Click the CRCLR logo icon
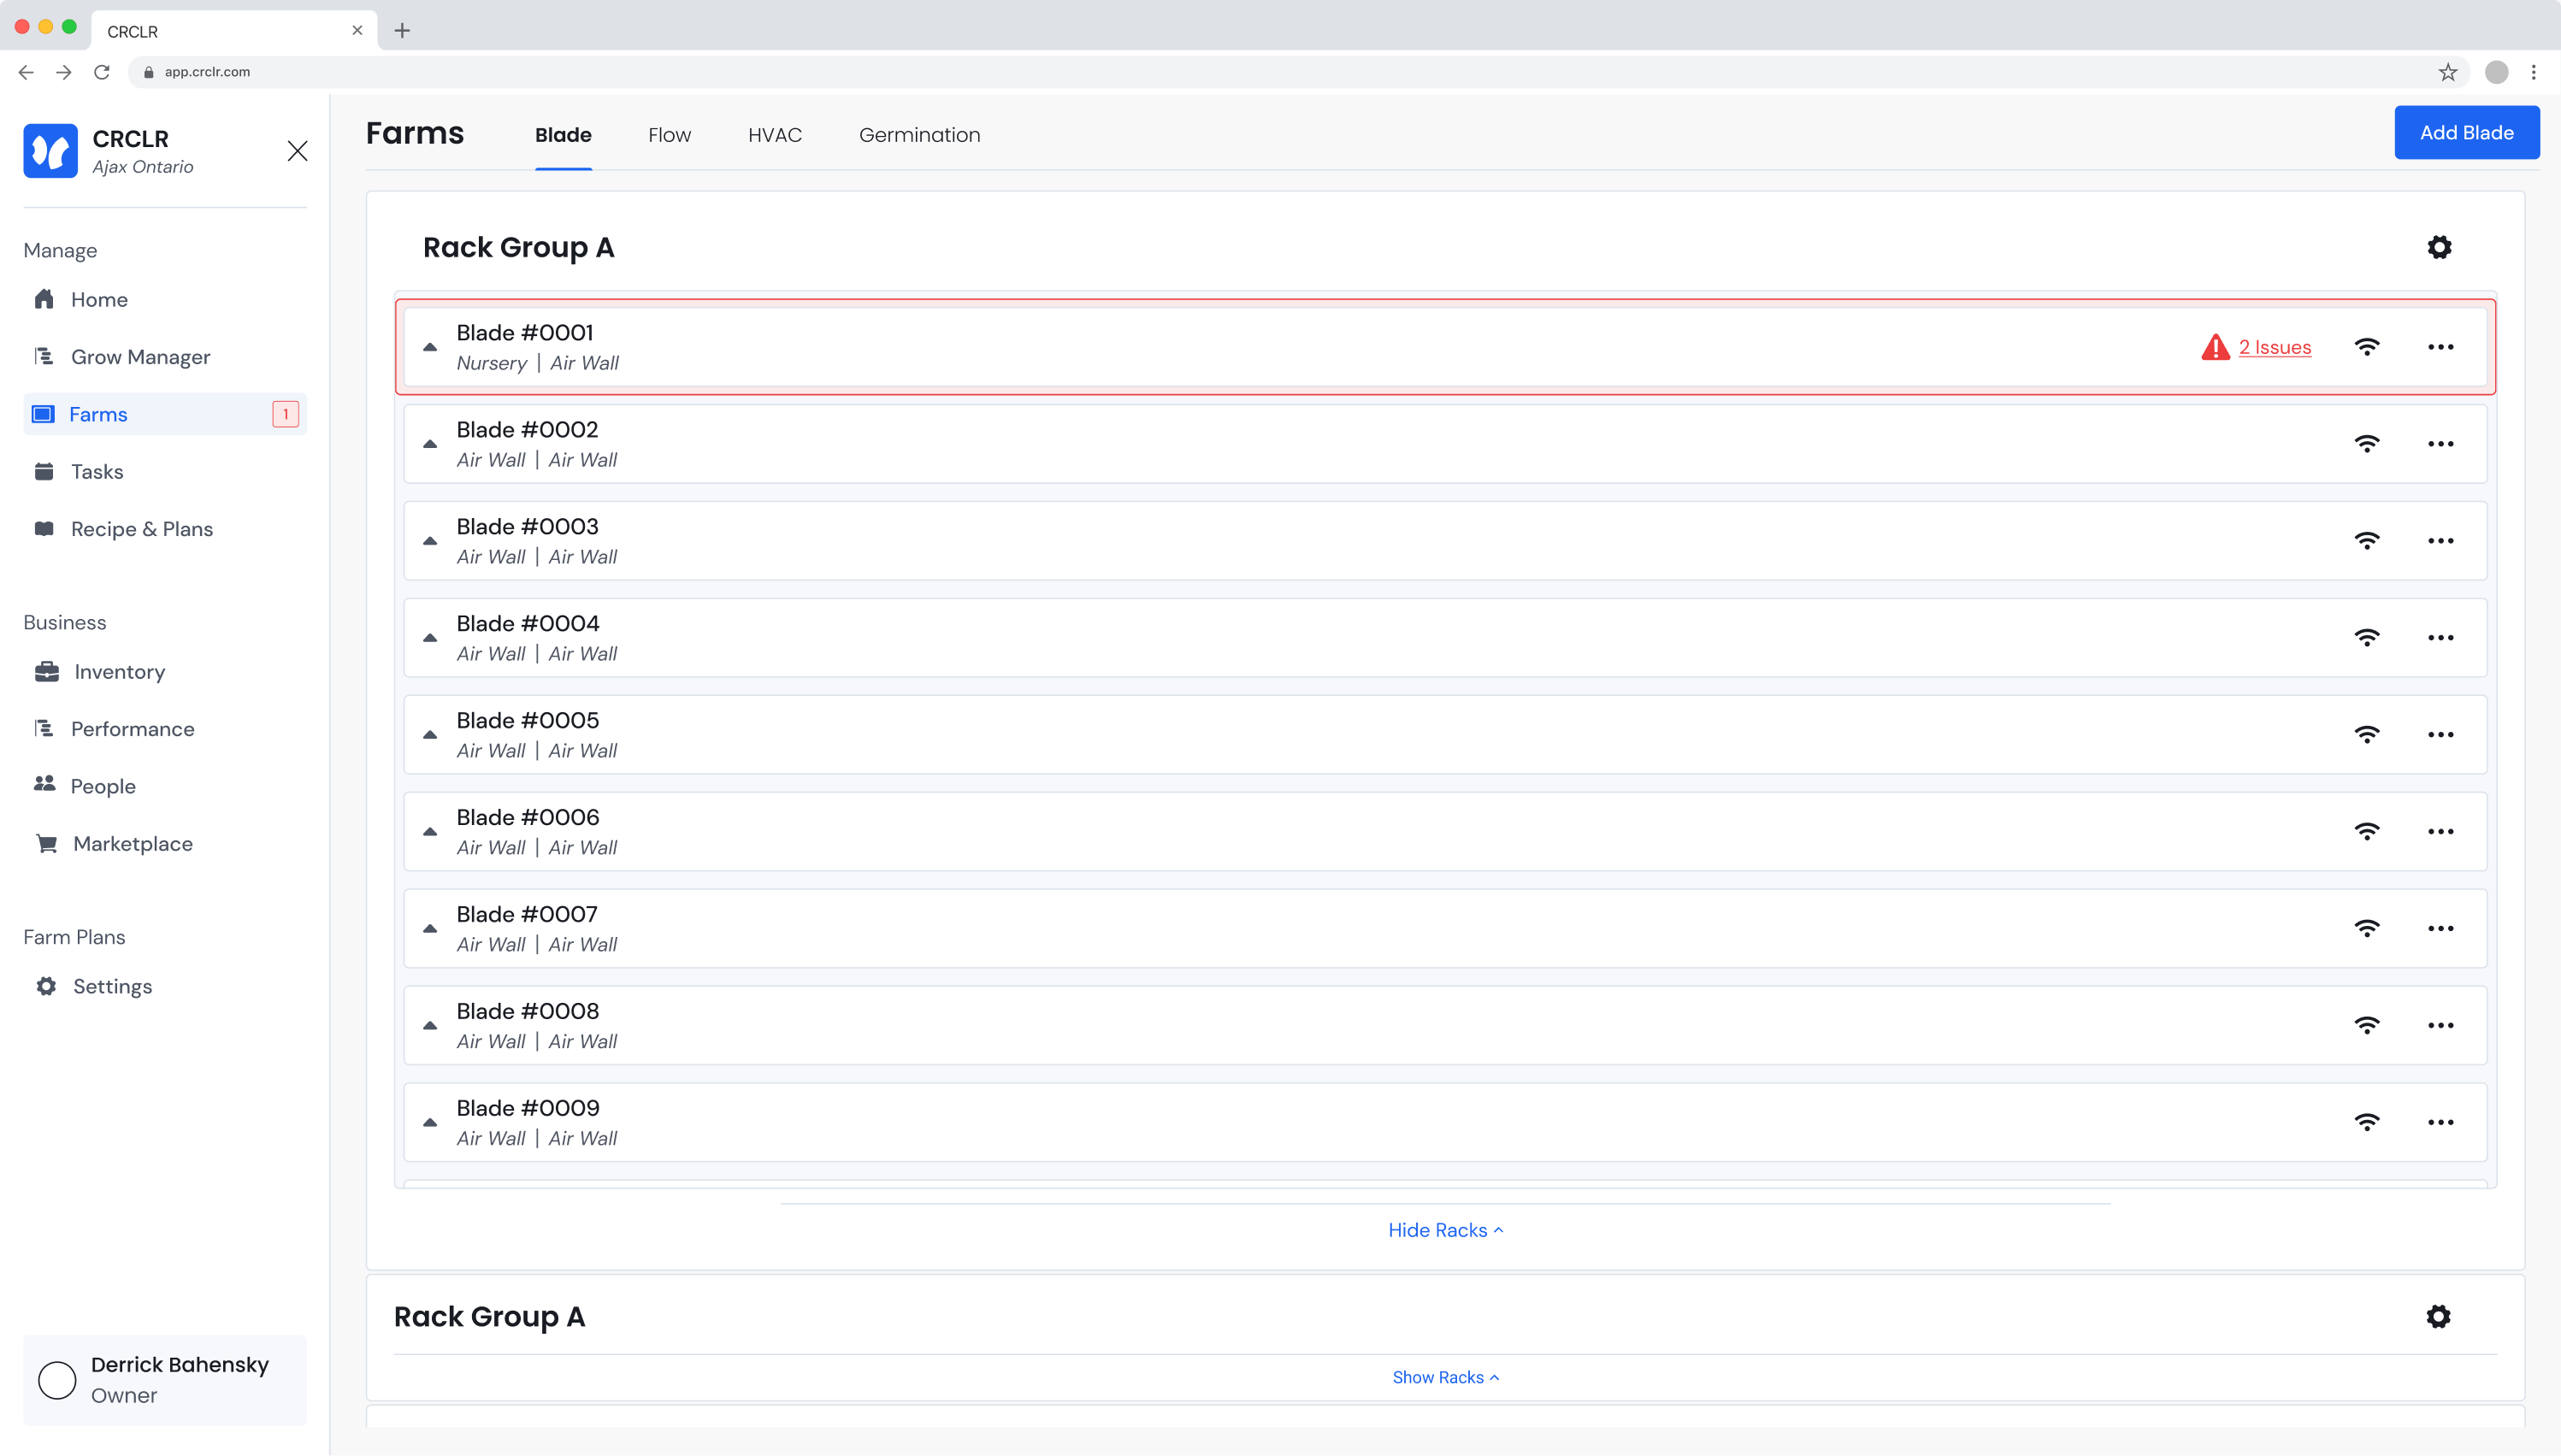 (50, 151)
